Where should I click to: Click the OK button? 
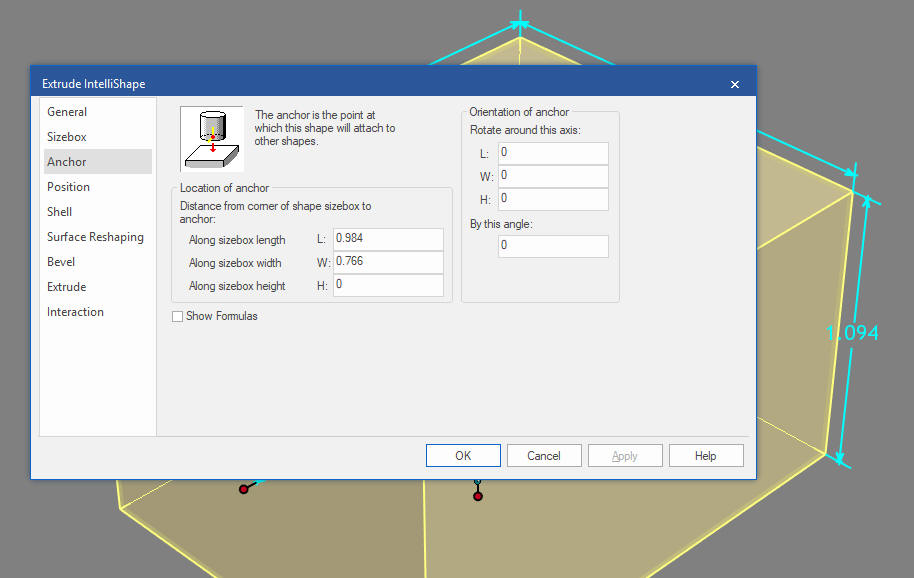pyautogui.click(x=463, y=456)
